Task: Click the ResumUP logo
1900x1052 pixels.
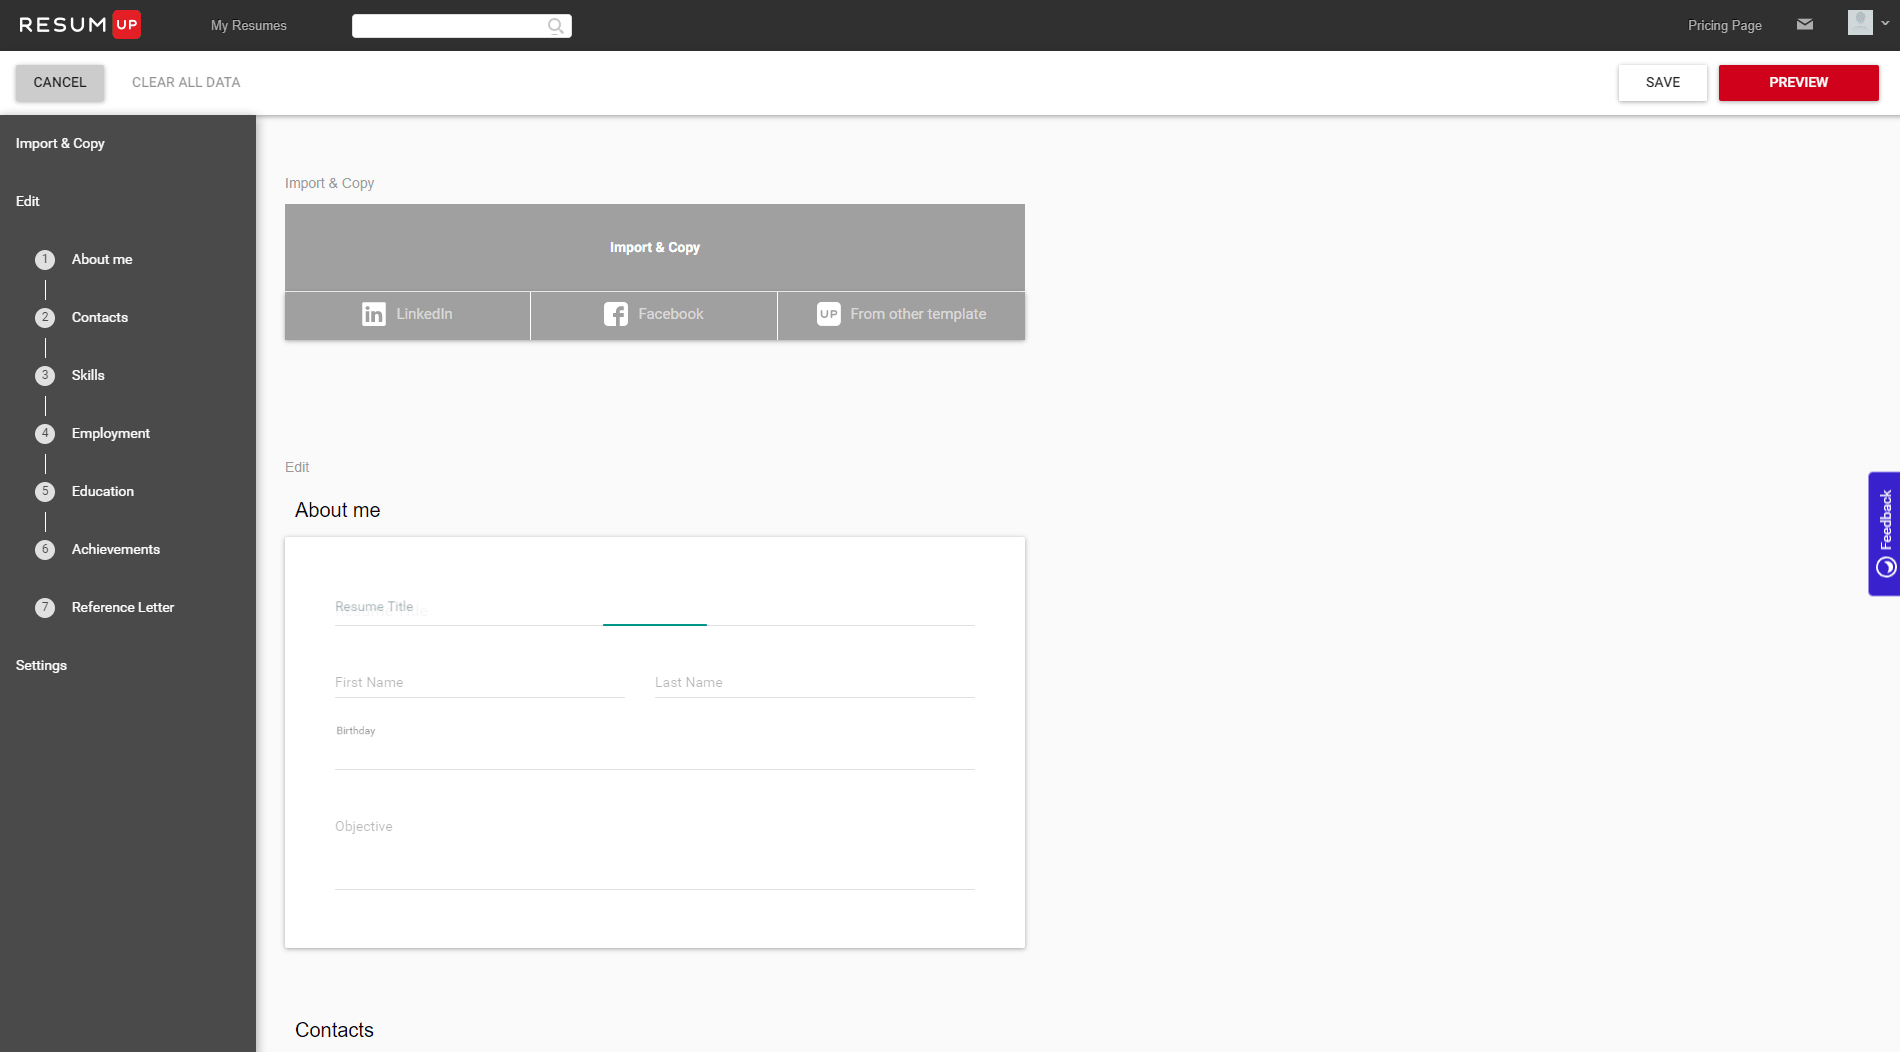Action: pyautogui.click(x=77, y=23)
